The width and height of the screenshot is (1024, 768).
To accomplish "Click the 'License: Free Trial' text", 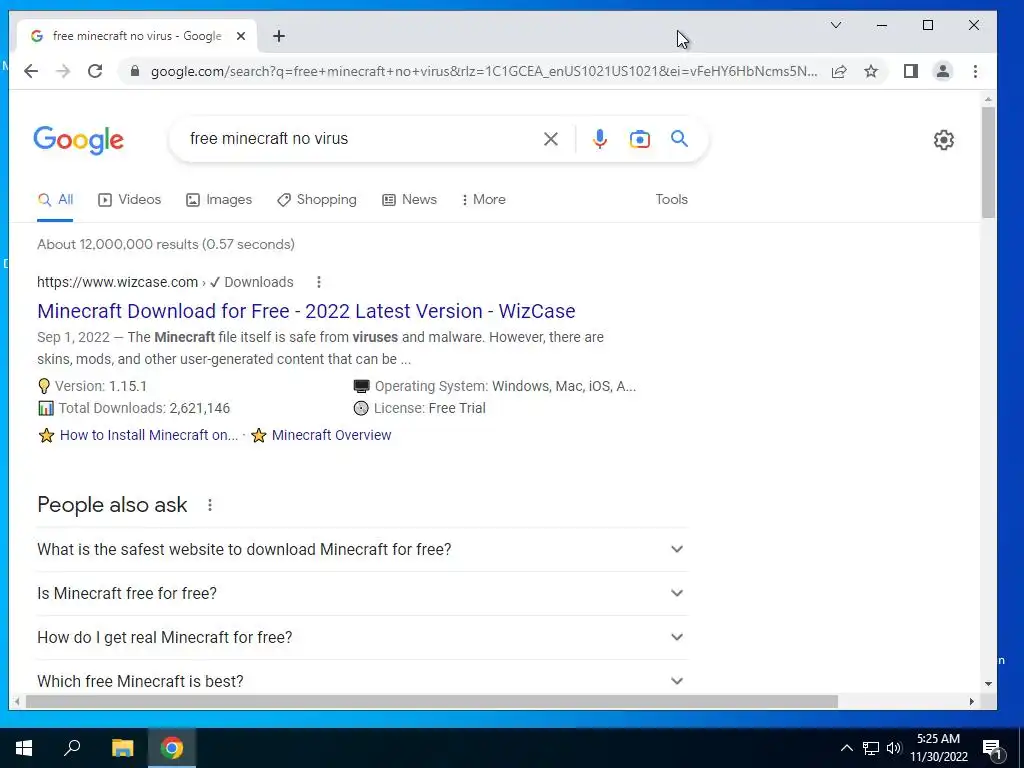I will point(430,409).
